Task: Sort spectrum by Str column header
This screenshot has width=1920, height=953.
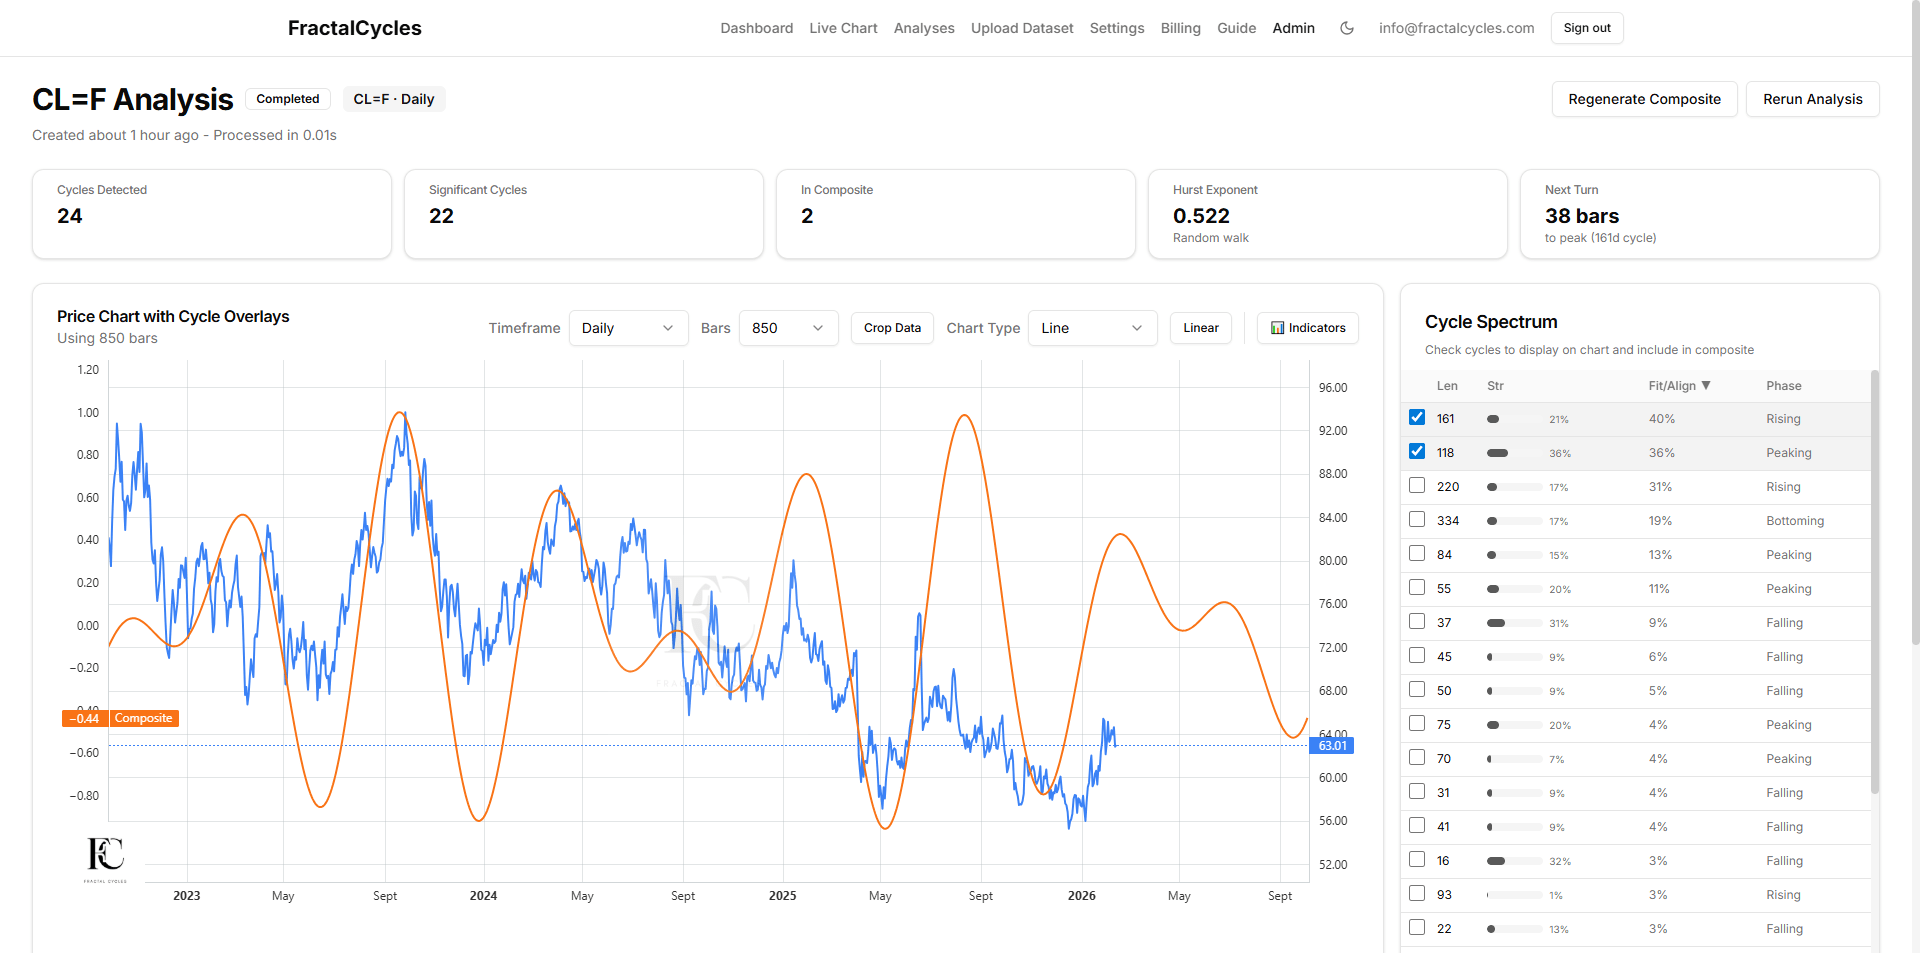Action: coord(1495,386)
